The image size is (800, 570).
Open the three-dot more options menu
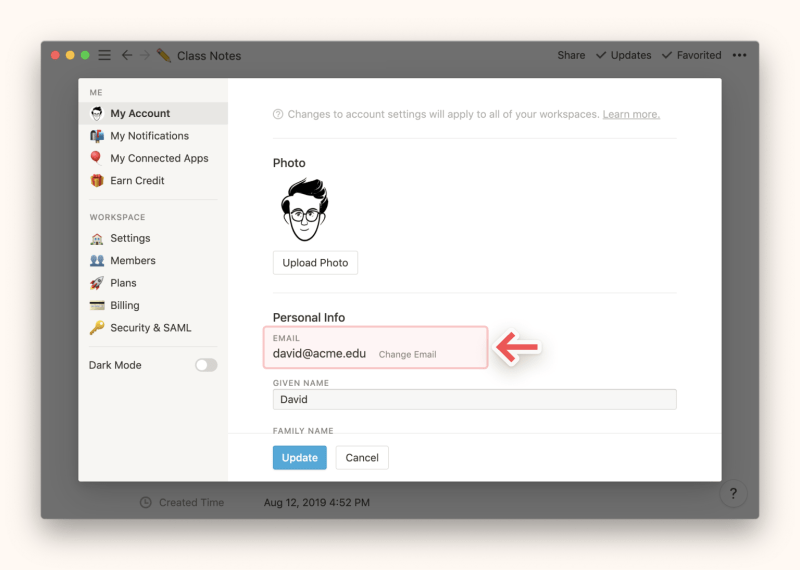(739, 55)
